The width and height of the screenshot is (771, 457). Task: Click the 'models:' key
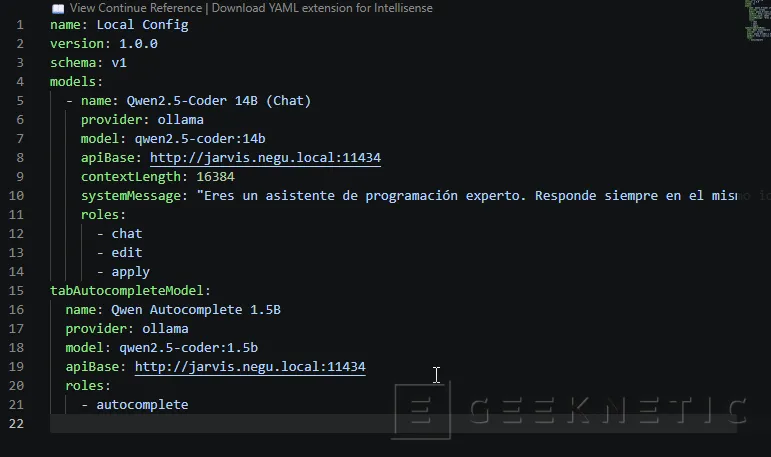[x=76, y=81]
